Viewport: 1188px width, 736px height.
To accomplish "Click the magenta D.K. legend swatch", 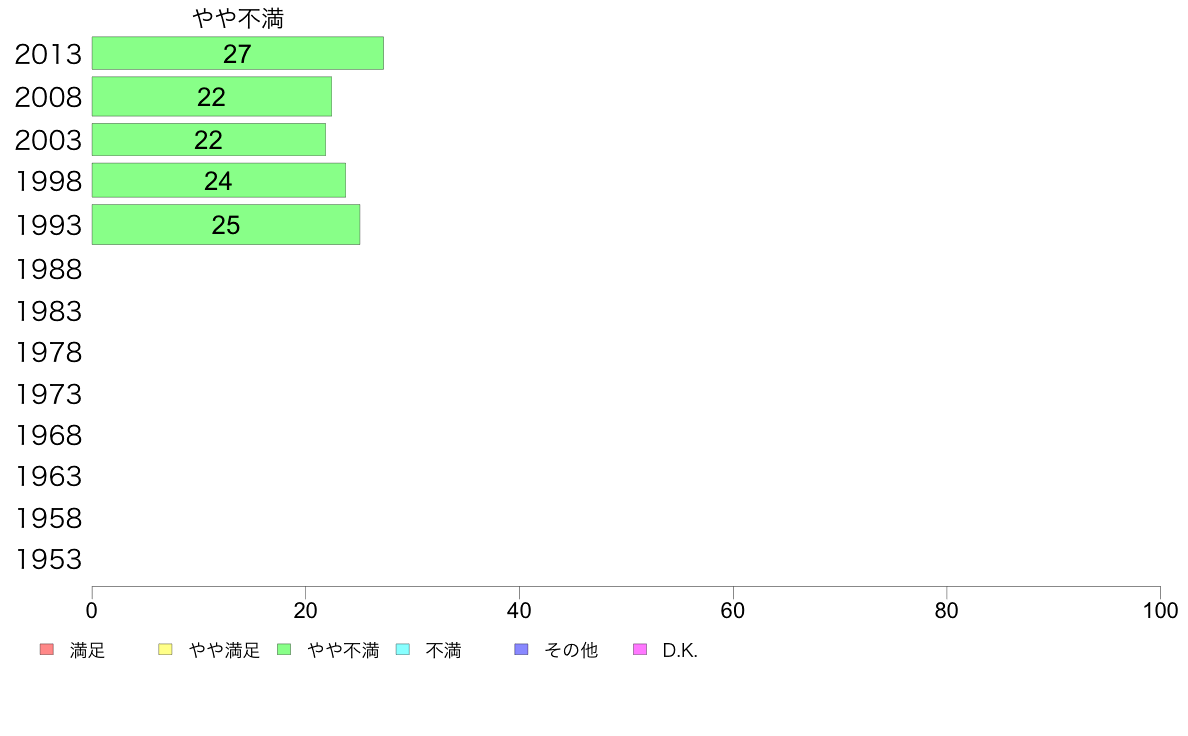I will [x=640, y=650].
